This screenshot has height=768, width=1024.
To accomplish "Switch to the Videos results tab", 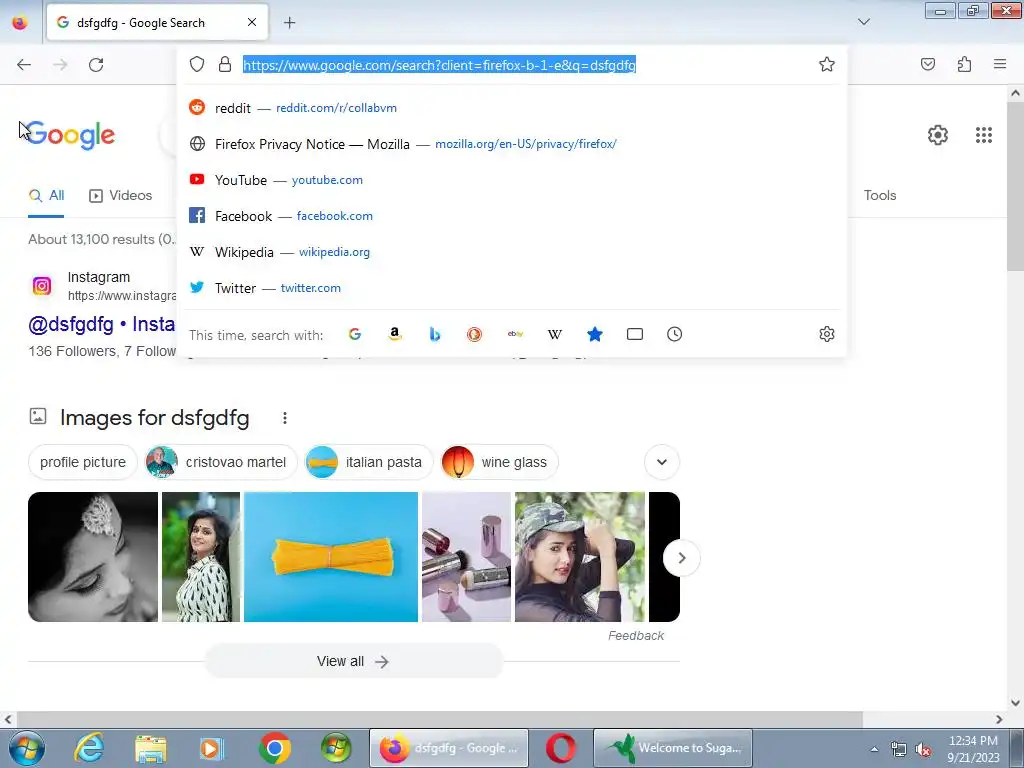I will tap(121, 195).
